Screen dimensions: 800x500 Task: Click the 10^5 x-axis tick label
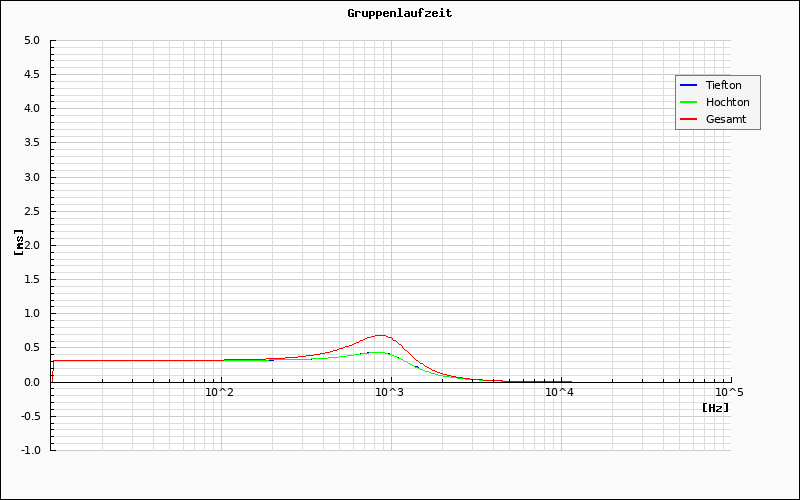click(729, 393)
